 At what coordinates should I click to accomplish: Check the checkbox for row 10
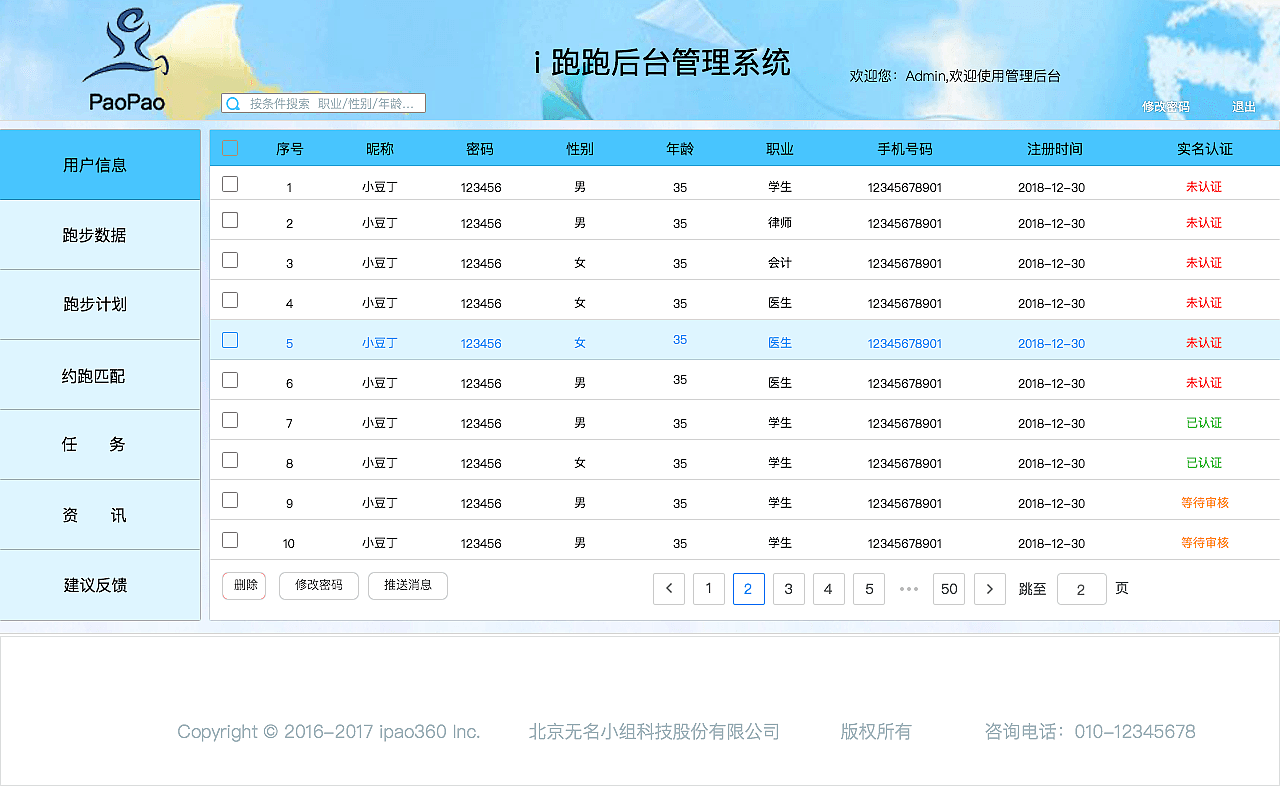pos(230,539)
